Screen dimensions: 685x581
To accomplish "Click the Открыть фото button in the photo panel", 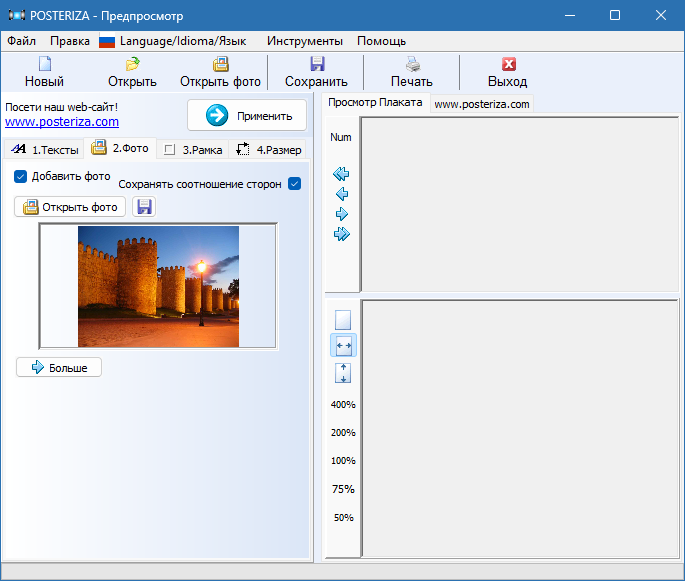I will pyautogui.click(x=70, y=207).
